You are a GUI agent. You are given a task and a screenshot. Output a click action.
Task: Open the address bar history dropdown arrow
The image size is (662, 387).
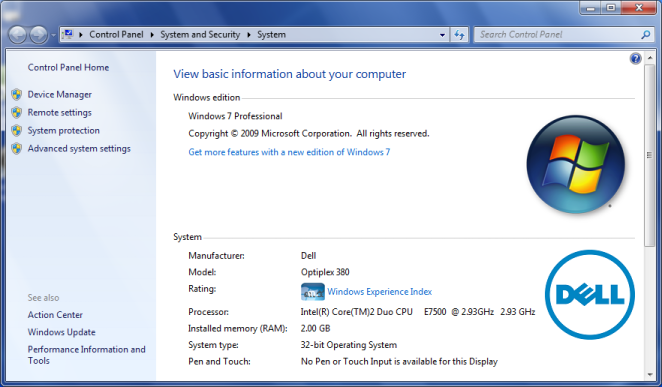coord(442,35)
